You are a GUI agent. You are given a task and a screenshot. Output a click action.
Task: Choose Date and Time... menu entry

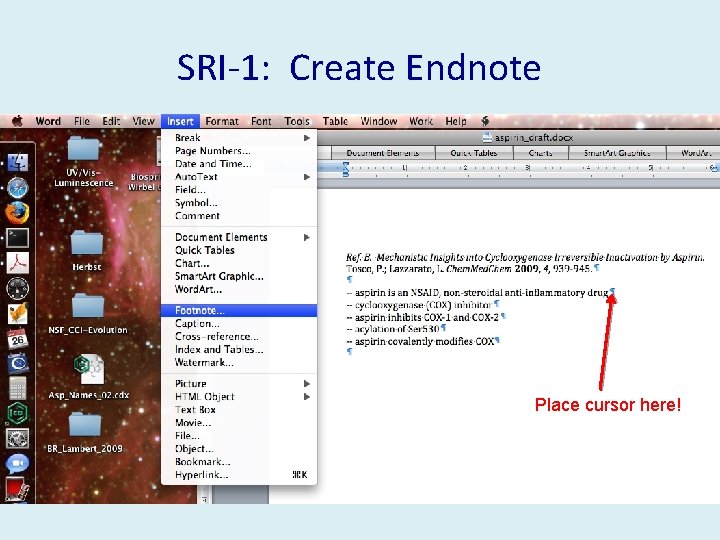coord(239,163)
